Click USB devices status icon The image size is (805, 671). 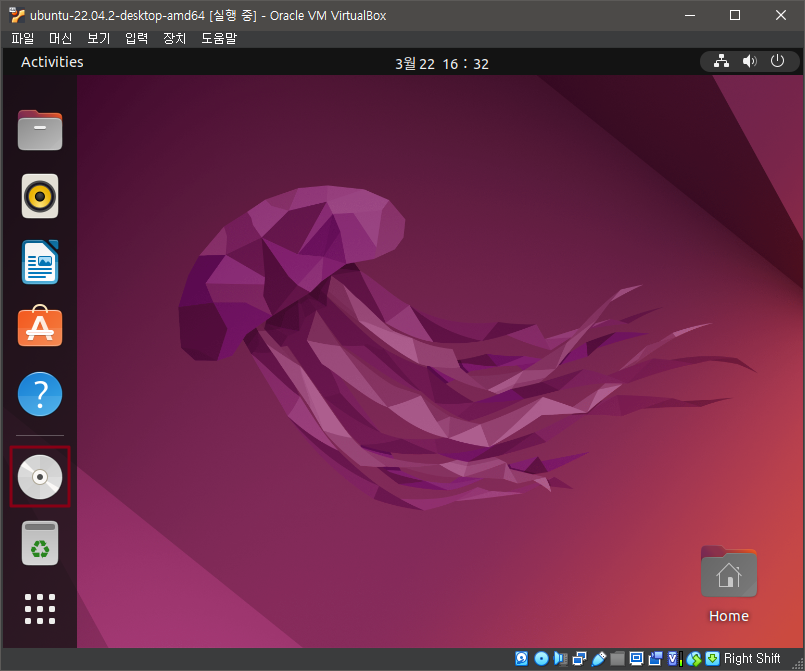599,658
